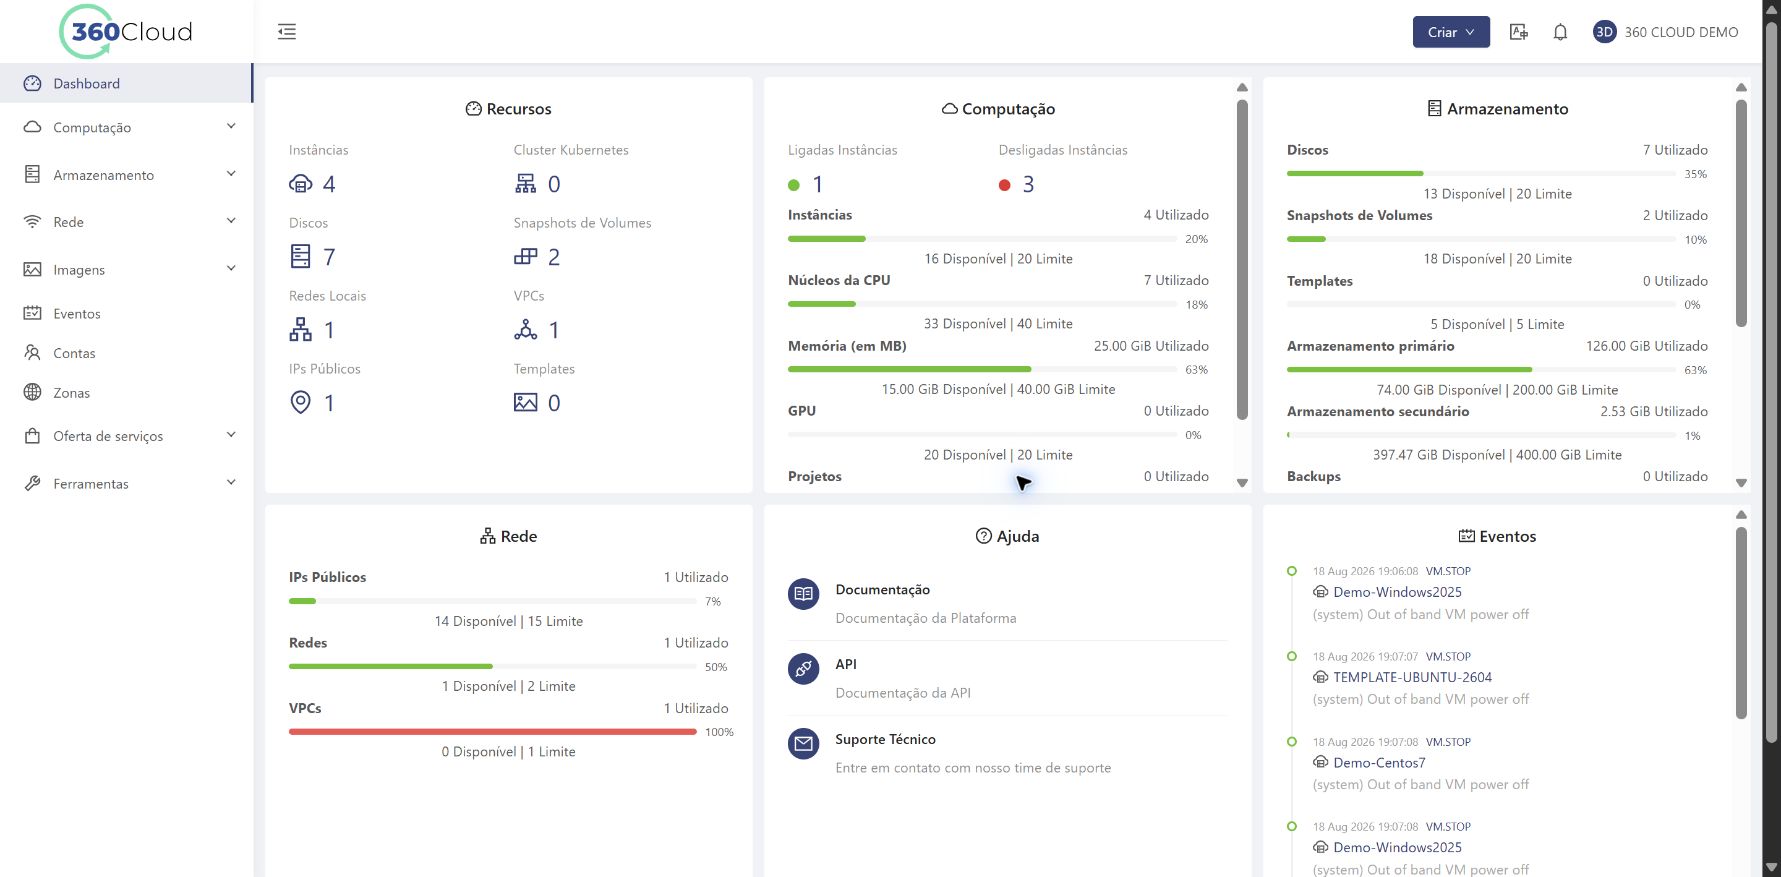Image resolution: width=1781 pixels, height=877 pixels.
Task: Click the Instâncias server icon in Recursos
Action: point(300,184)
